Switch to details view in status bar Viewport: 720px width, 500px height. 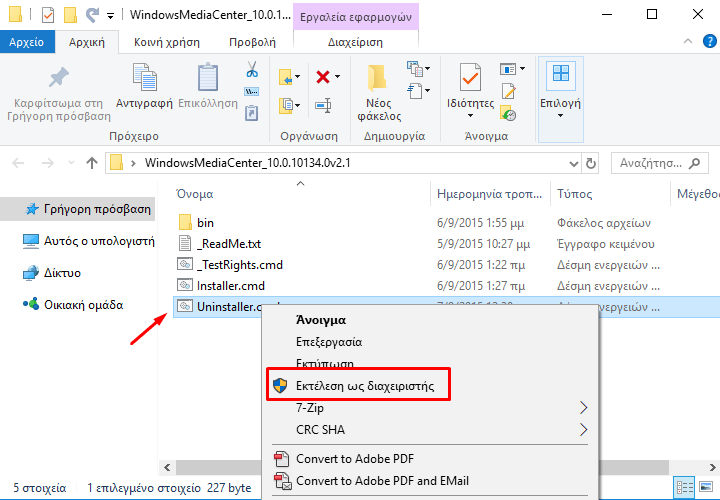pos(685,487)
